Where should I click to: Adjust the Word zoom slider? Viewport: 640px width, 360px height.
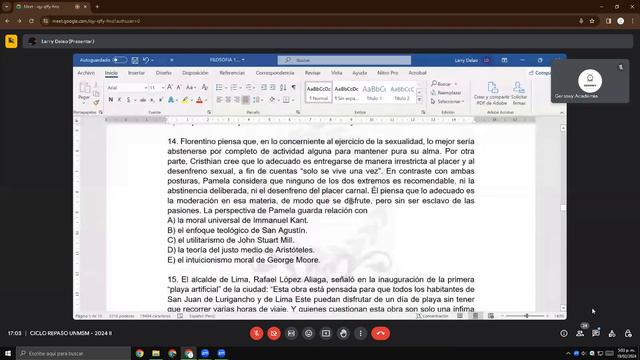527,316
